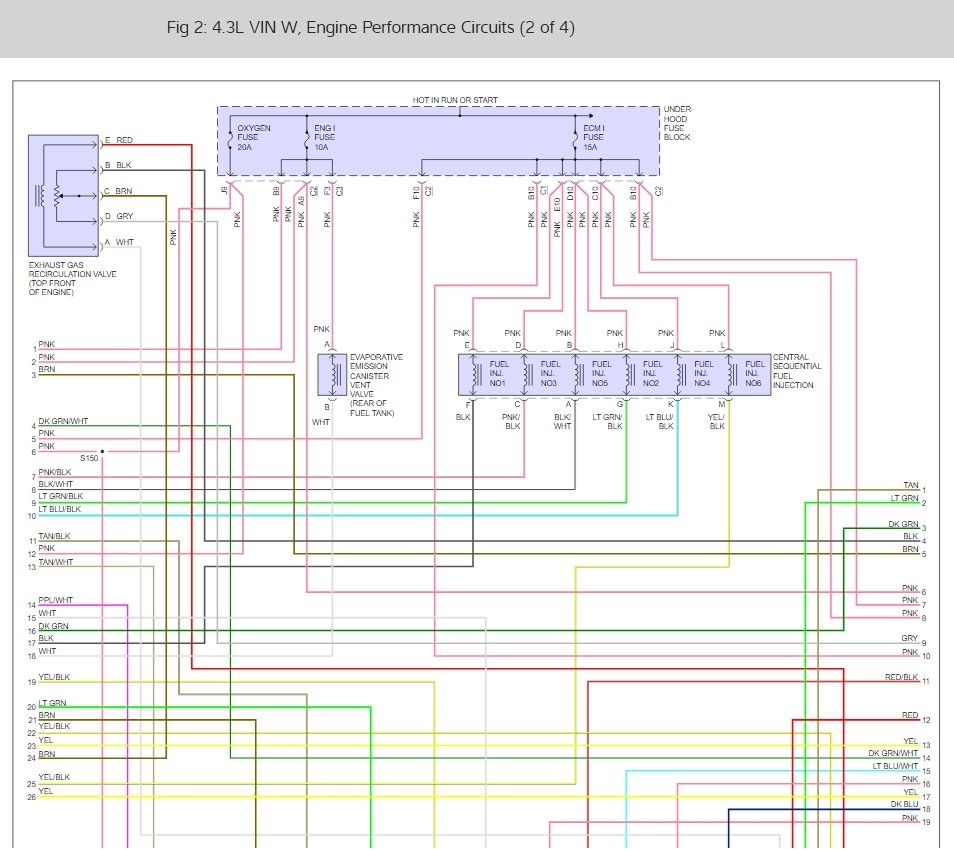This screenshot has height=850, width=954.
Task: Click the Evaporative Emission Canister Vent Valve coil
Action: pos(332,375)
